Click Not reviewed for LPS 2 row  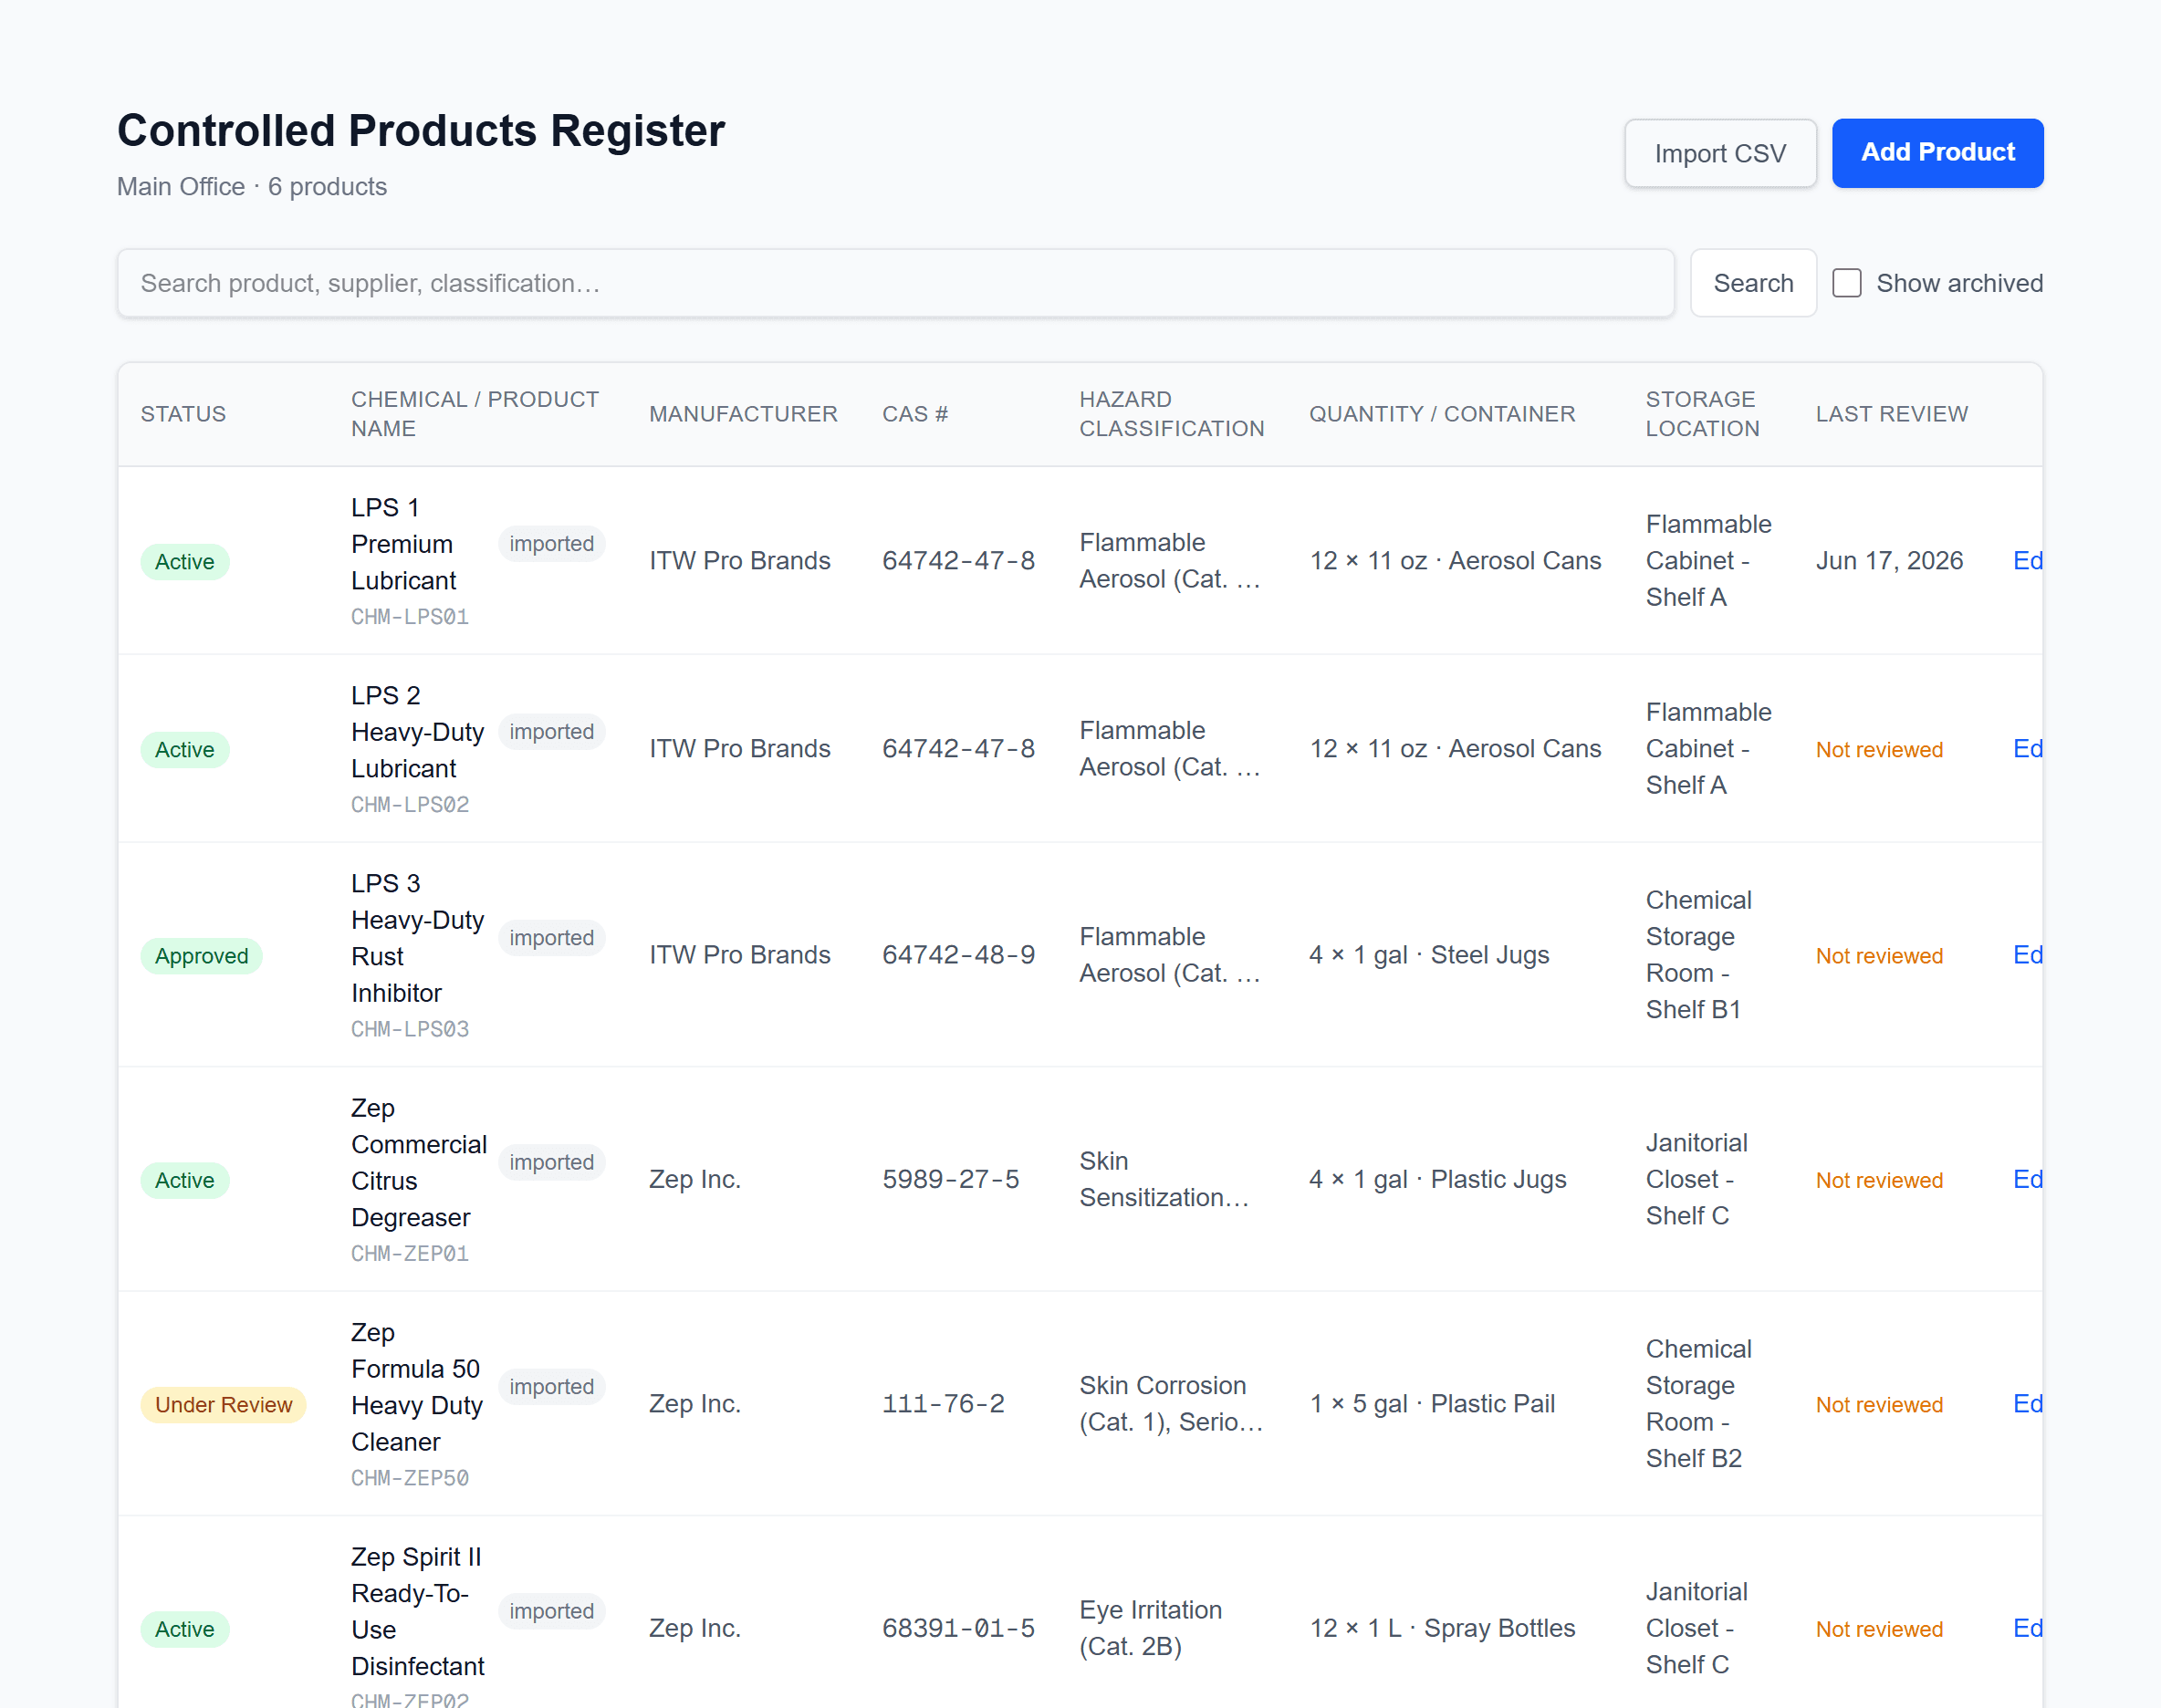pos(1879,750)
